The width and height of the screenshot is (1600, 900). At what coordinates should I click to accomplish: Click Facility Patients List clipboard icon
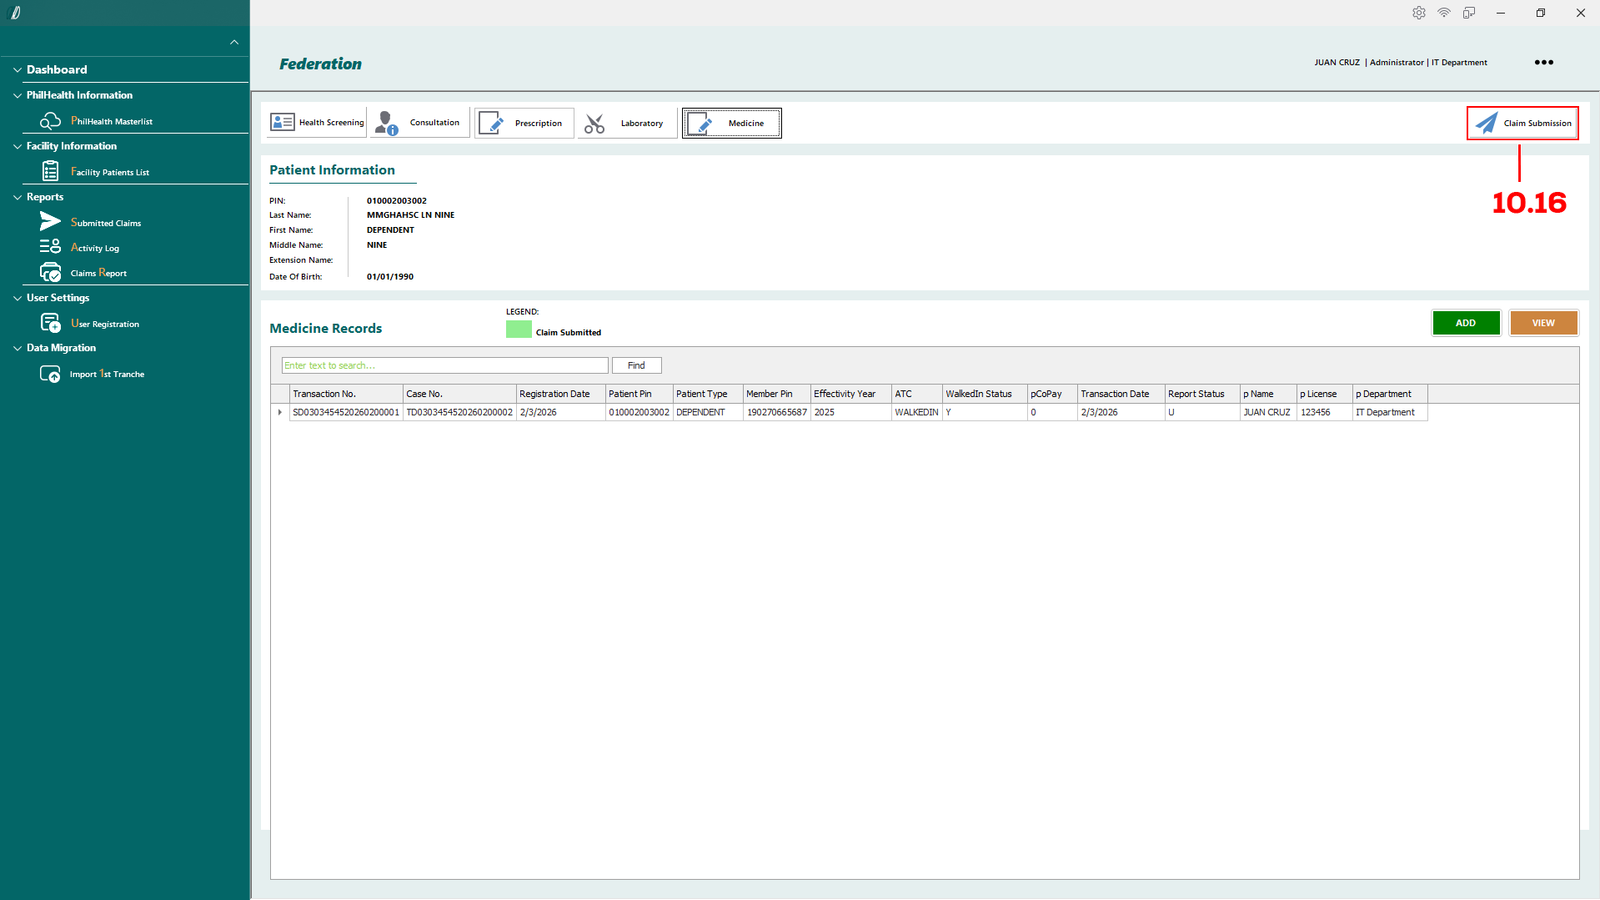[50, 172]
